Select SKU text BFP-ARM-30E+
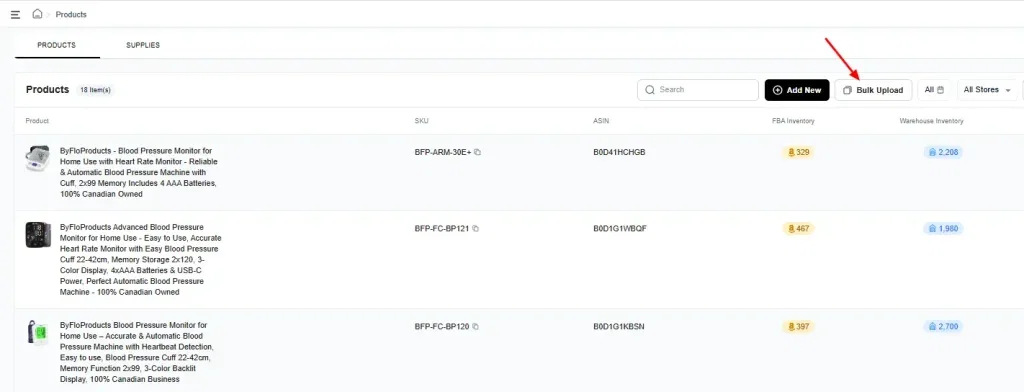 click(x=443, y=152)
